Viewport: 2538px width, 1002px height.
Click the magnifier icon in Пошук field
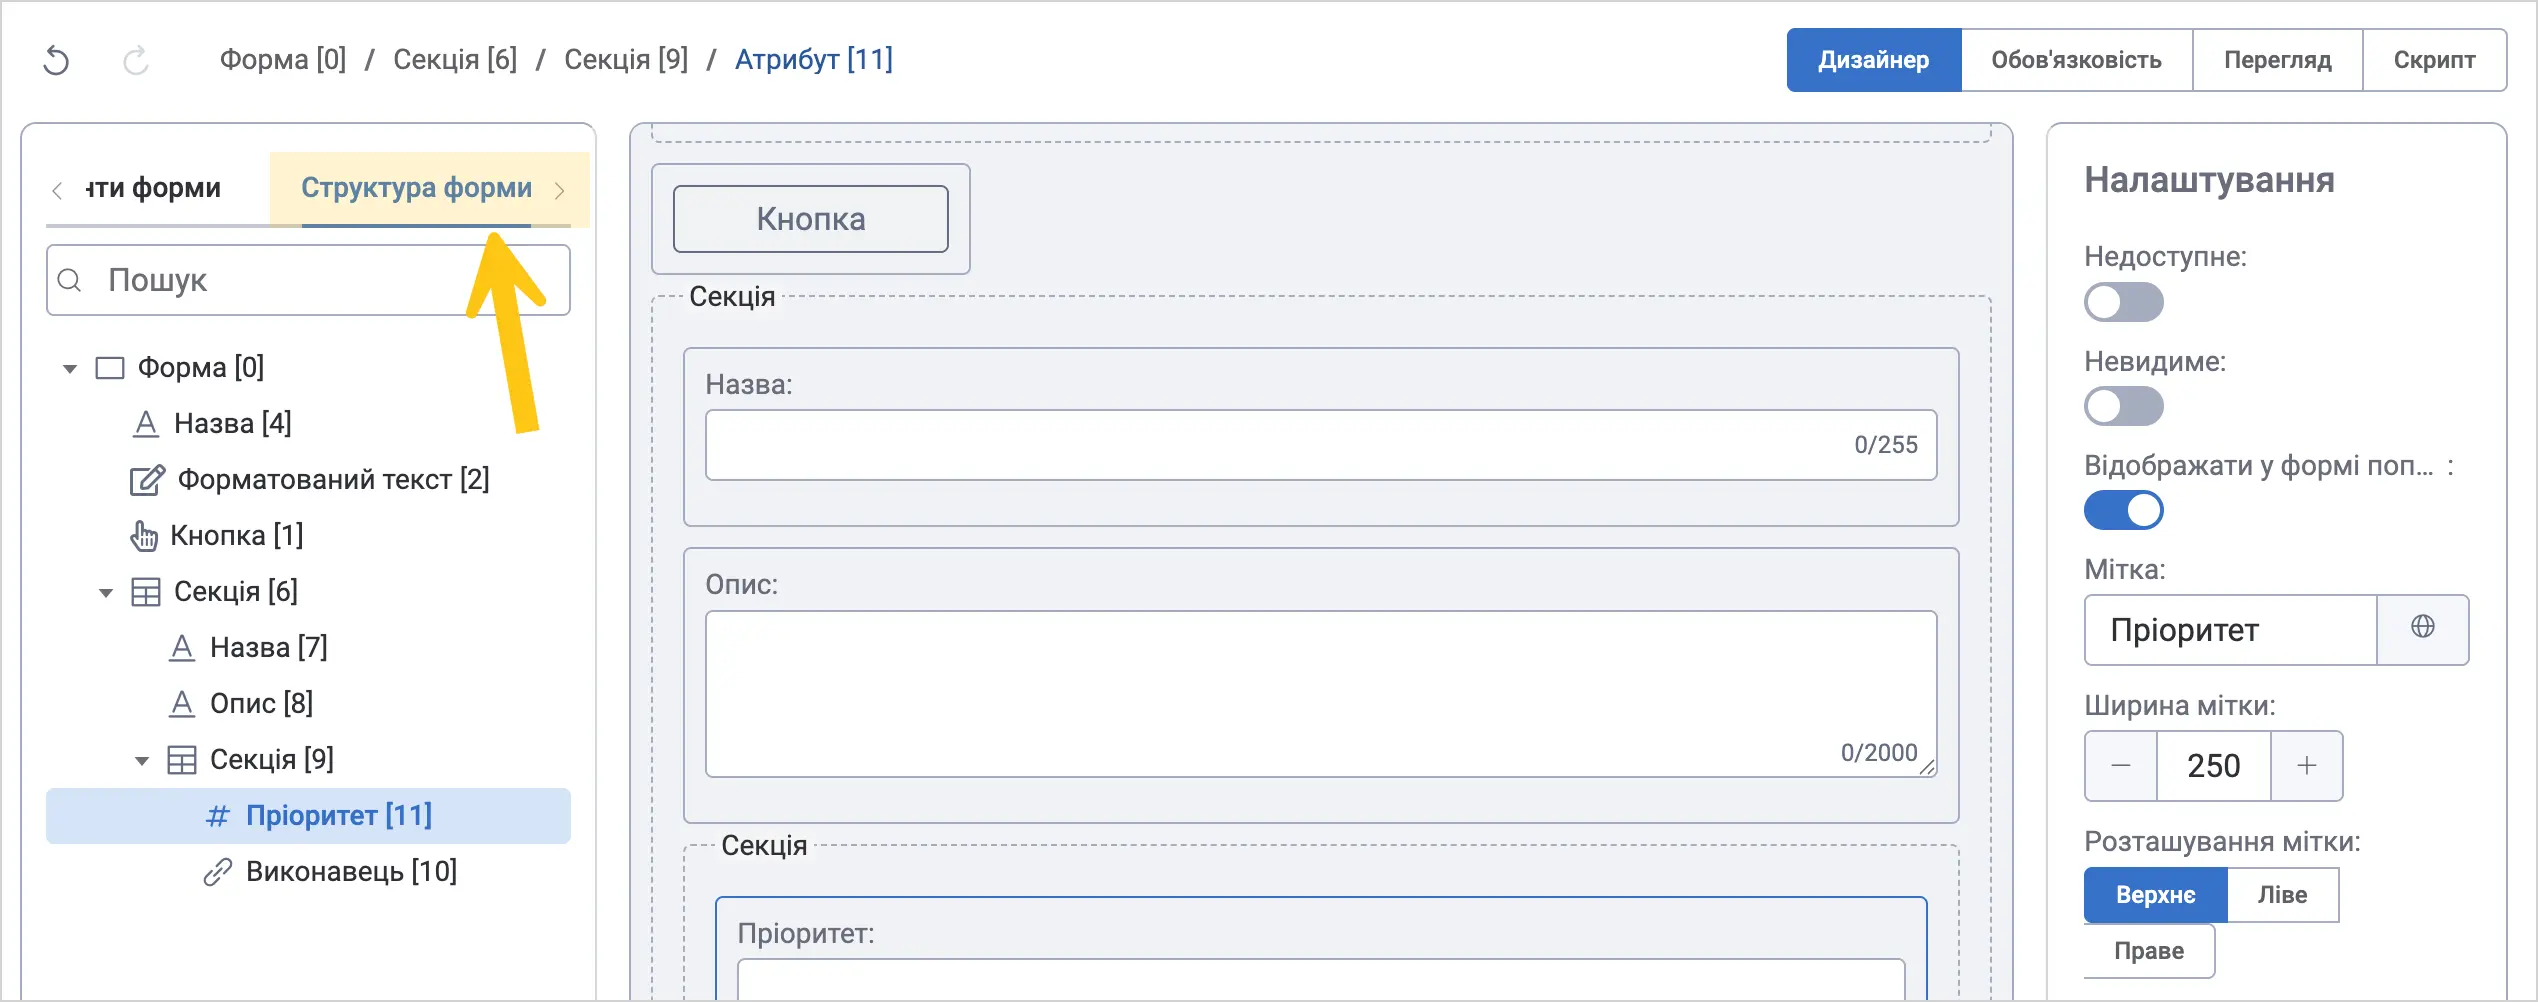70,280
